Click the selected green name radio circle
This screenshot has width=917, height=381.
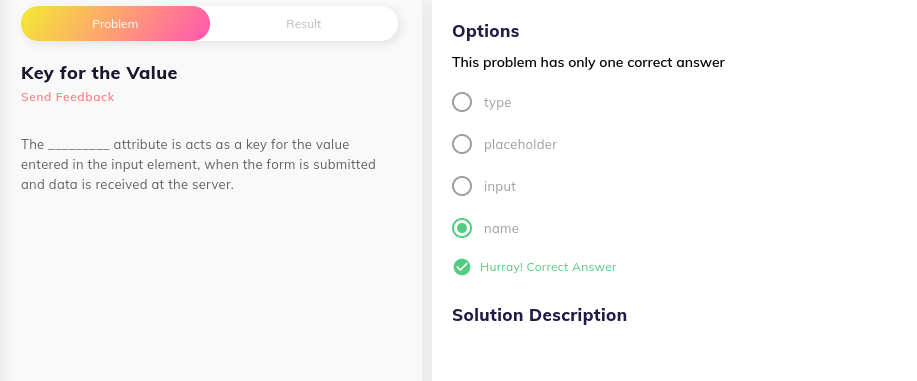462,228
